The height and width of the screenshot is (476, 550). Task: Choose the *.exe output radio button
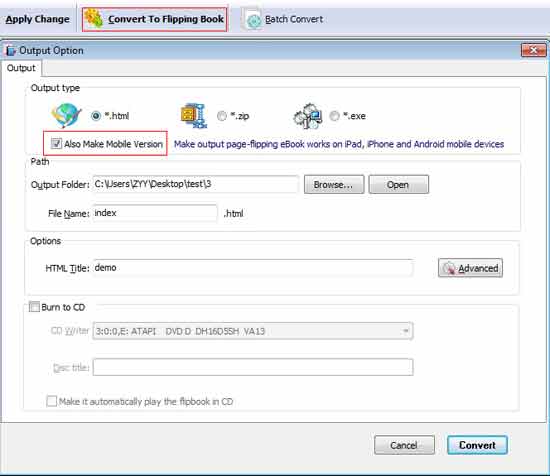[334, 116]
